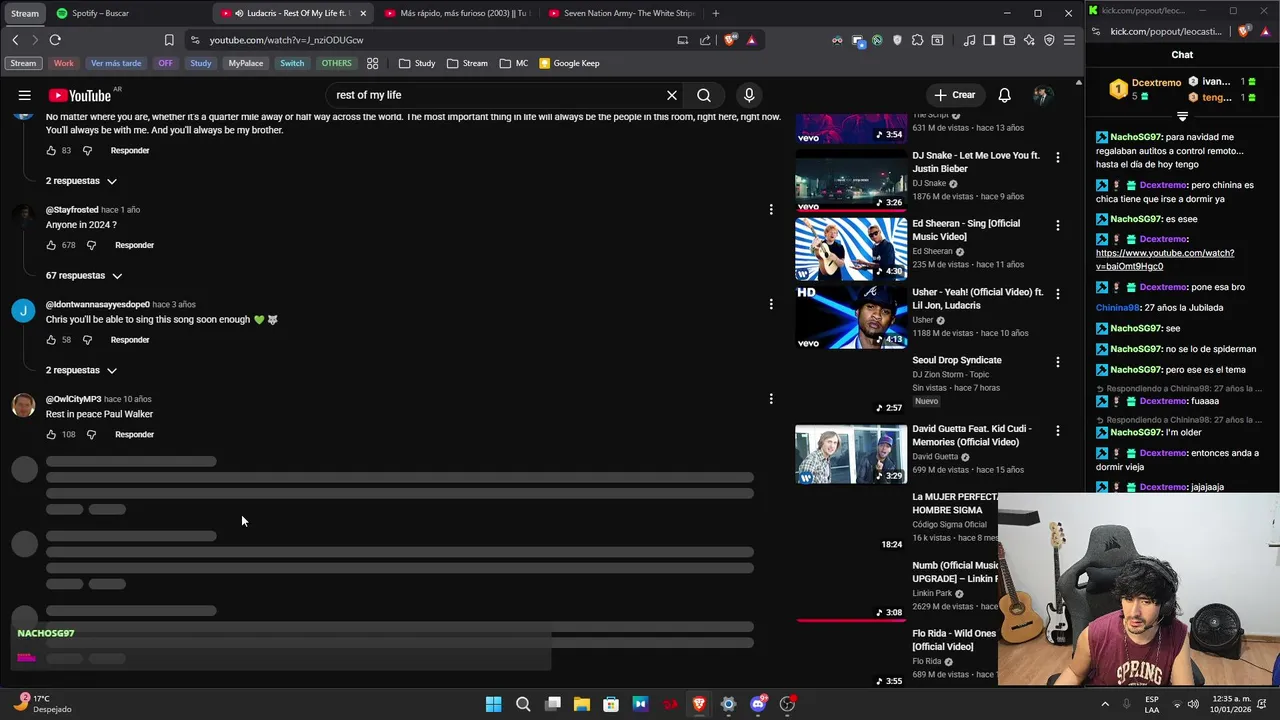
Task: Open options for DJ Snake video suggestion
Action: (1057, 157)
